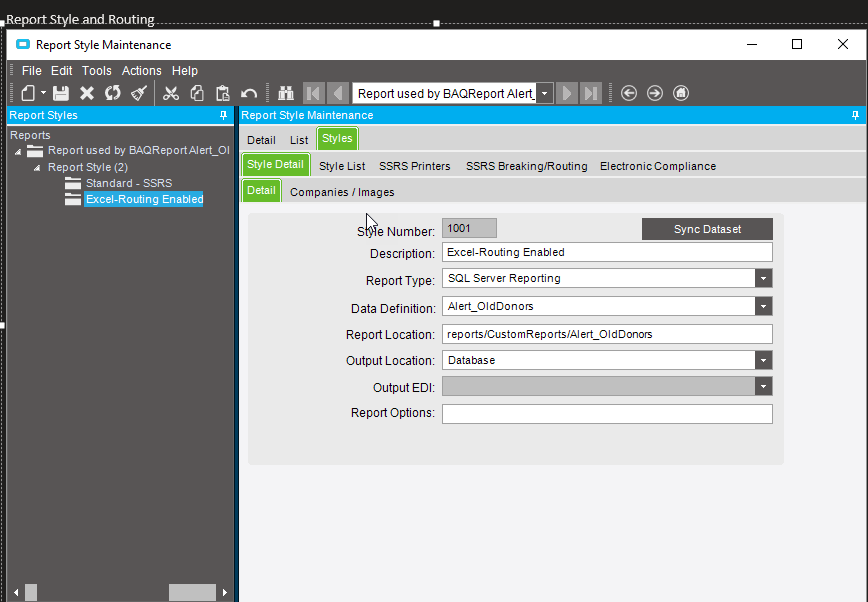868x602 pixels.
Task: Open the SSRS Breaking/Routing tab
Action: click(526, 166)
